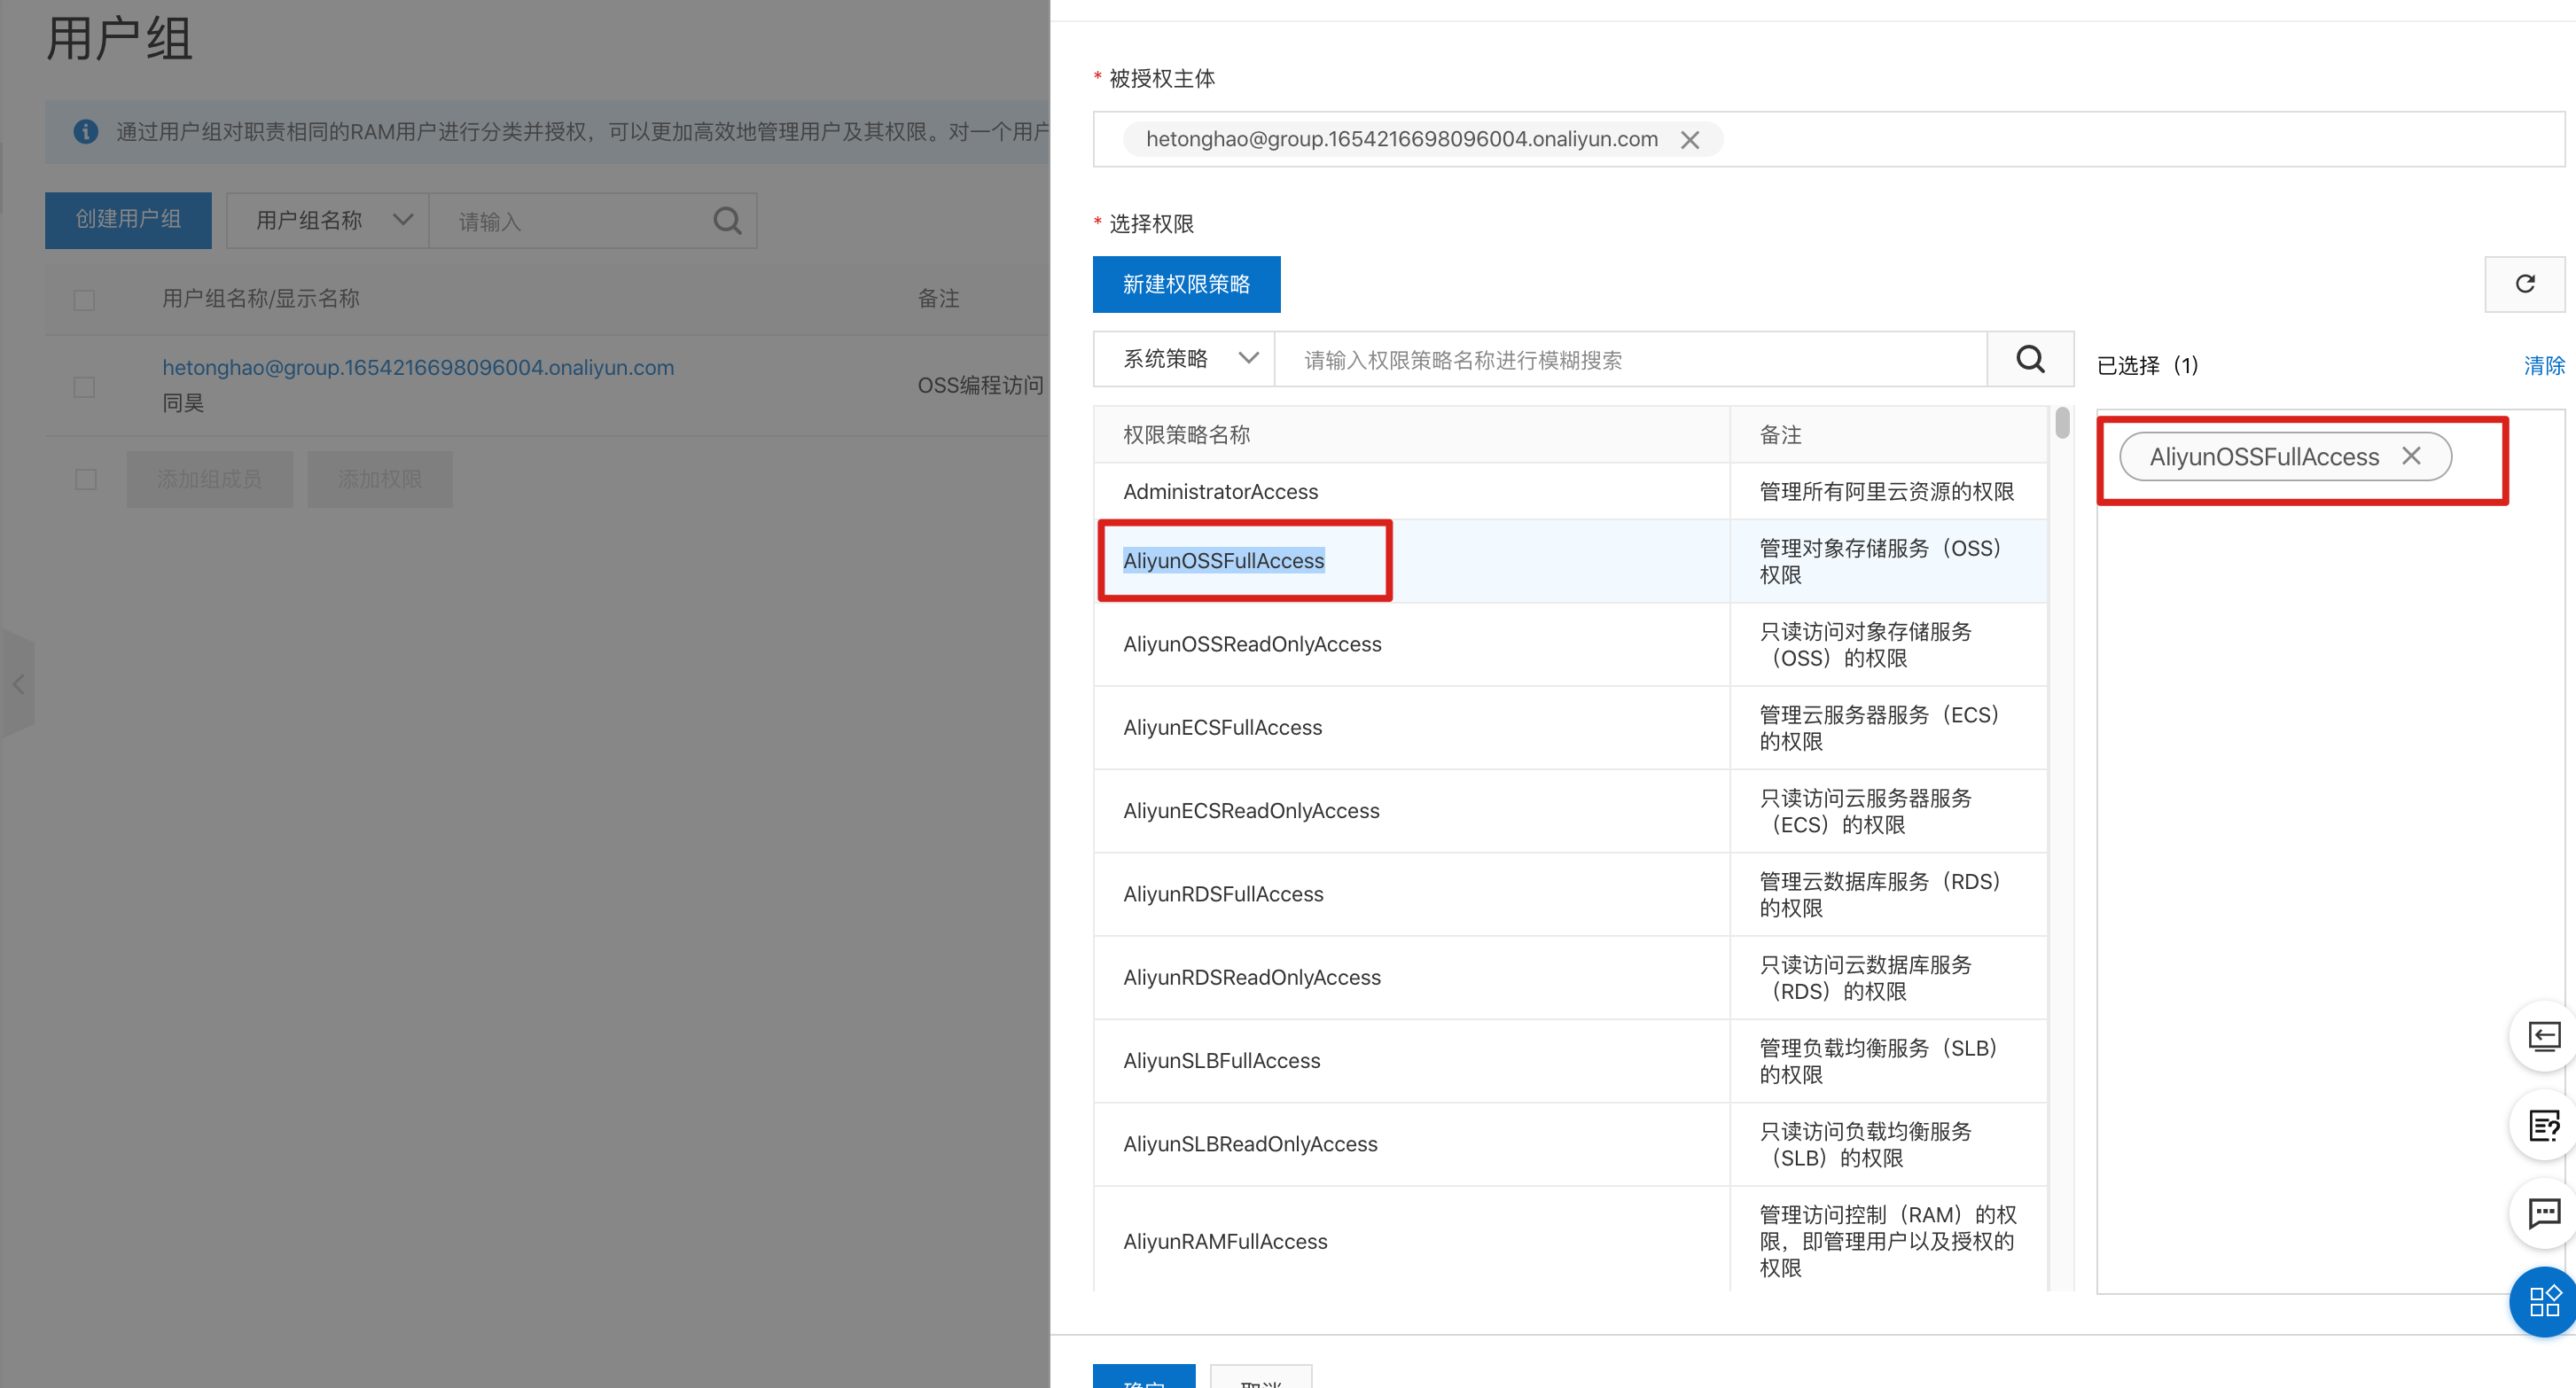
Task: Click the policy name fuzzy search field
Action: (x=1630, y=359)
